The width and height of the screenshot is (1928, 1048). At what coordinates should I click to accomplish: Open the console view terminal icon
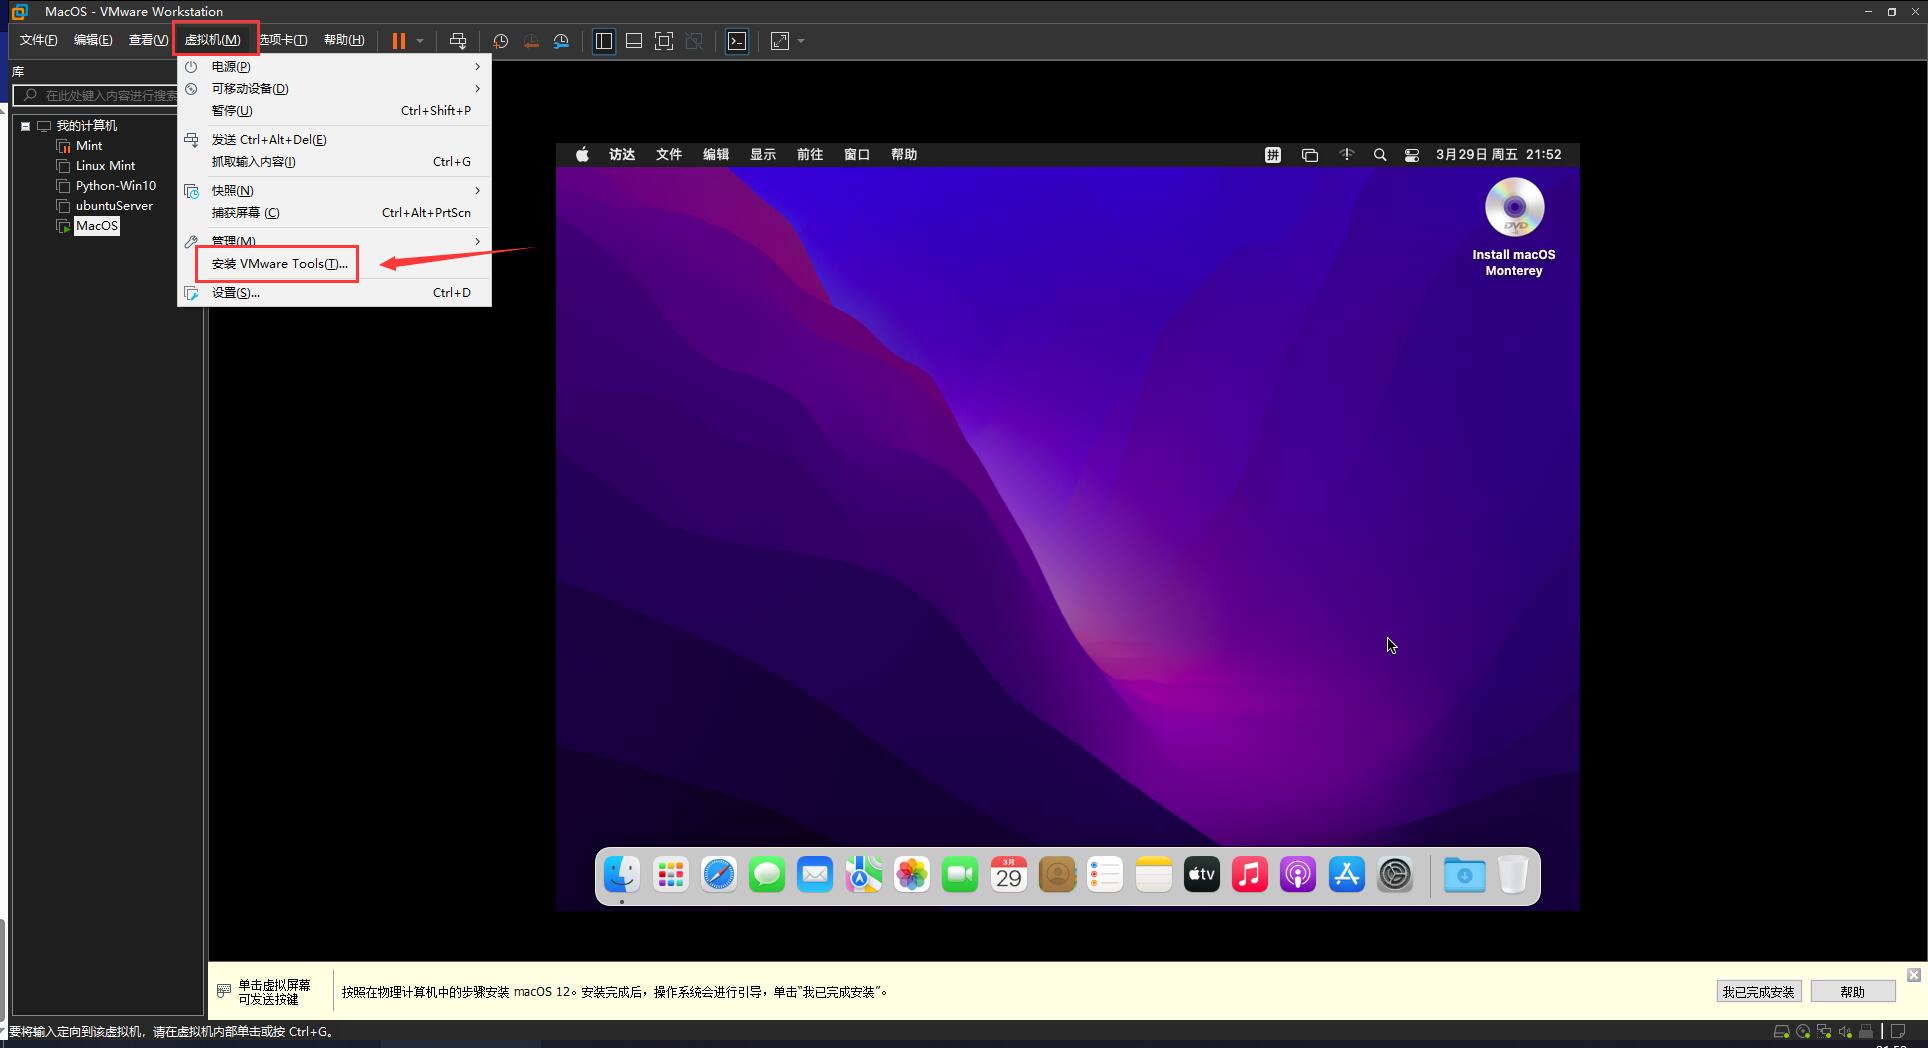(x=737, y=41)
